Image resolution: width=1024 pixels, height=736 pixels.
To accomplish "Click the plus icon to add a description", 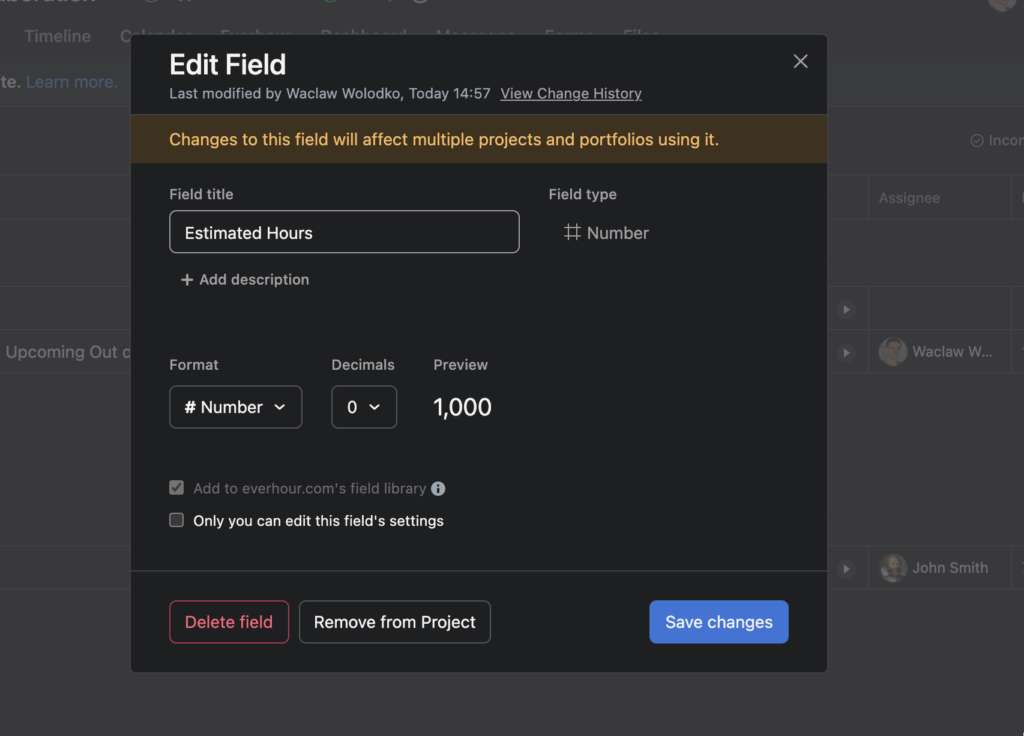I will pyautogui.click(x=187, y=280).
